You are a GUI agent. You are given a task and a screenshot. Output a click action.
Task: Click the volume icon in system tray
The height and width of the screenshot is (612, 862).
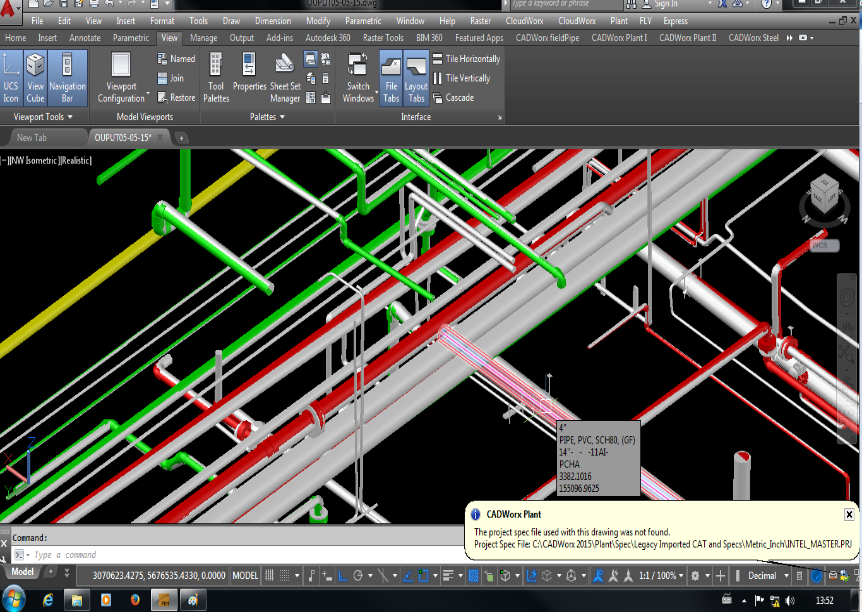(790, 600)
